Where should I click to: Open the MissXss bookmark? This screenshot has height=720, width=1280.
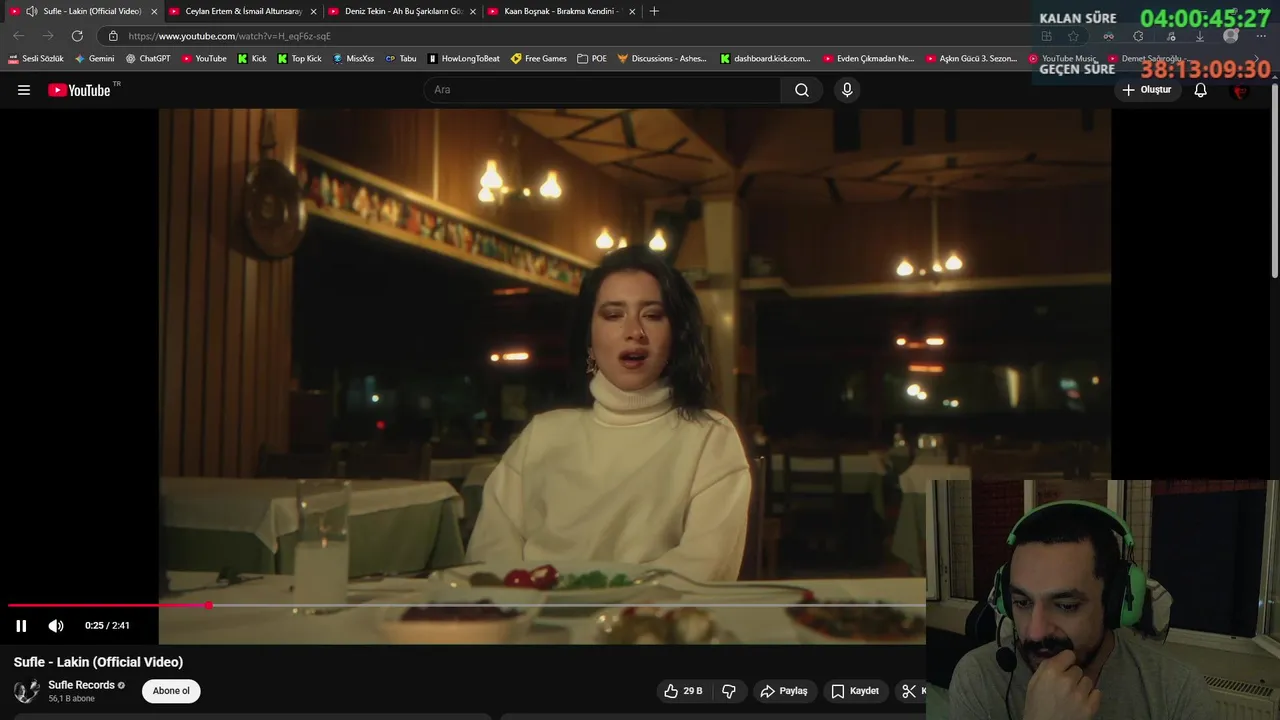[353, 59]
